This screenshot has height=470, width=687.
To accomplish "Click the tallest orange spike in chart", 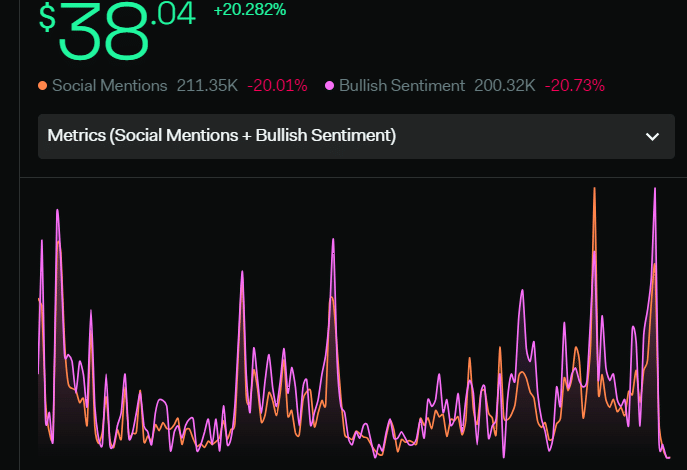I will tap(595, 190).
